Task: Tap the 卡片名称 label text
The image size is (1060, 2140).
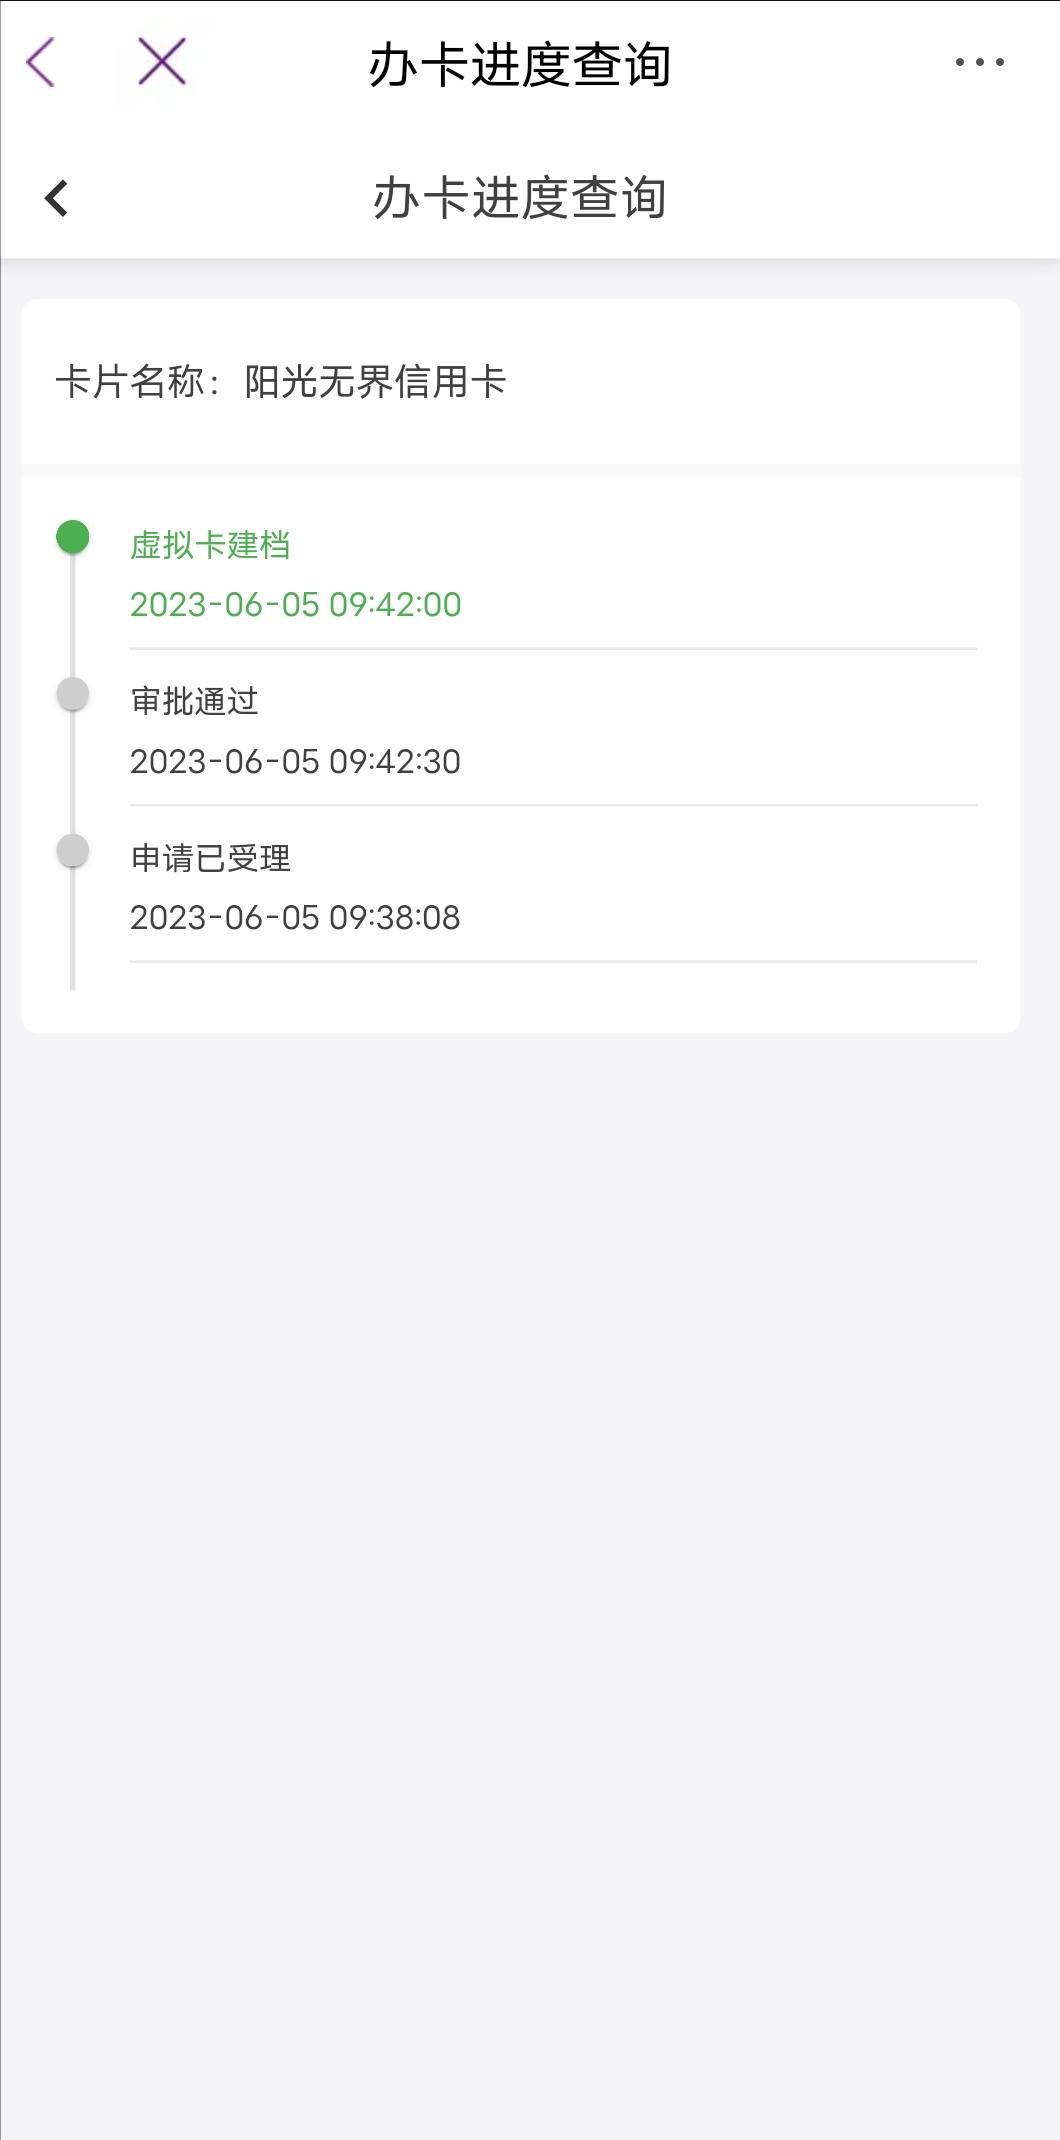Action: coord(129,382)
